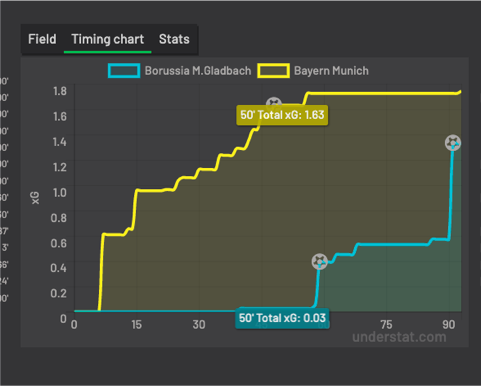Click Gladbach's first goal ball icon near 60'
Image resolution: width=481 pixels, height=386 pixels.
tap(319, 262)
